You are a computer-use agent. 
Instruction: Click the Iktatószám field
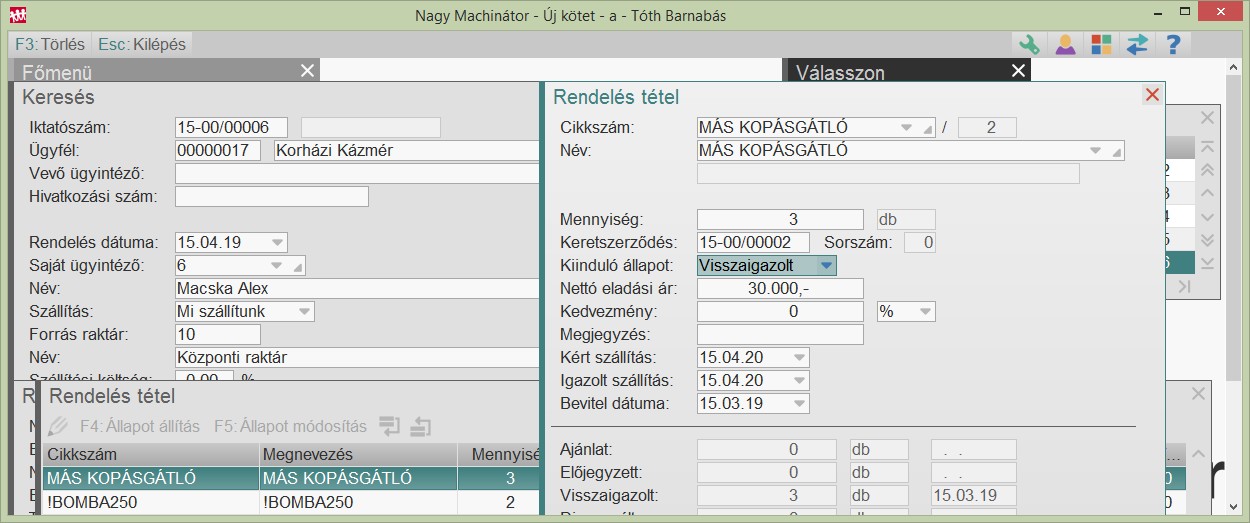pos(231,127)
